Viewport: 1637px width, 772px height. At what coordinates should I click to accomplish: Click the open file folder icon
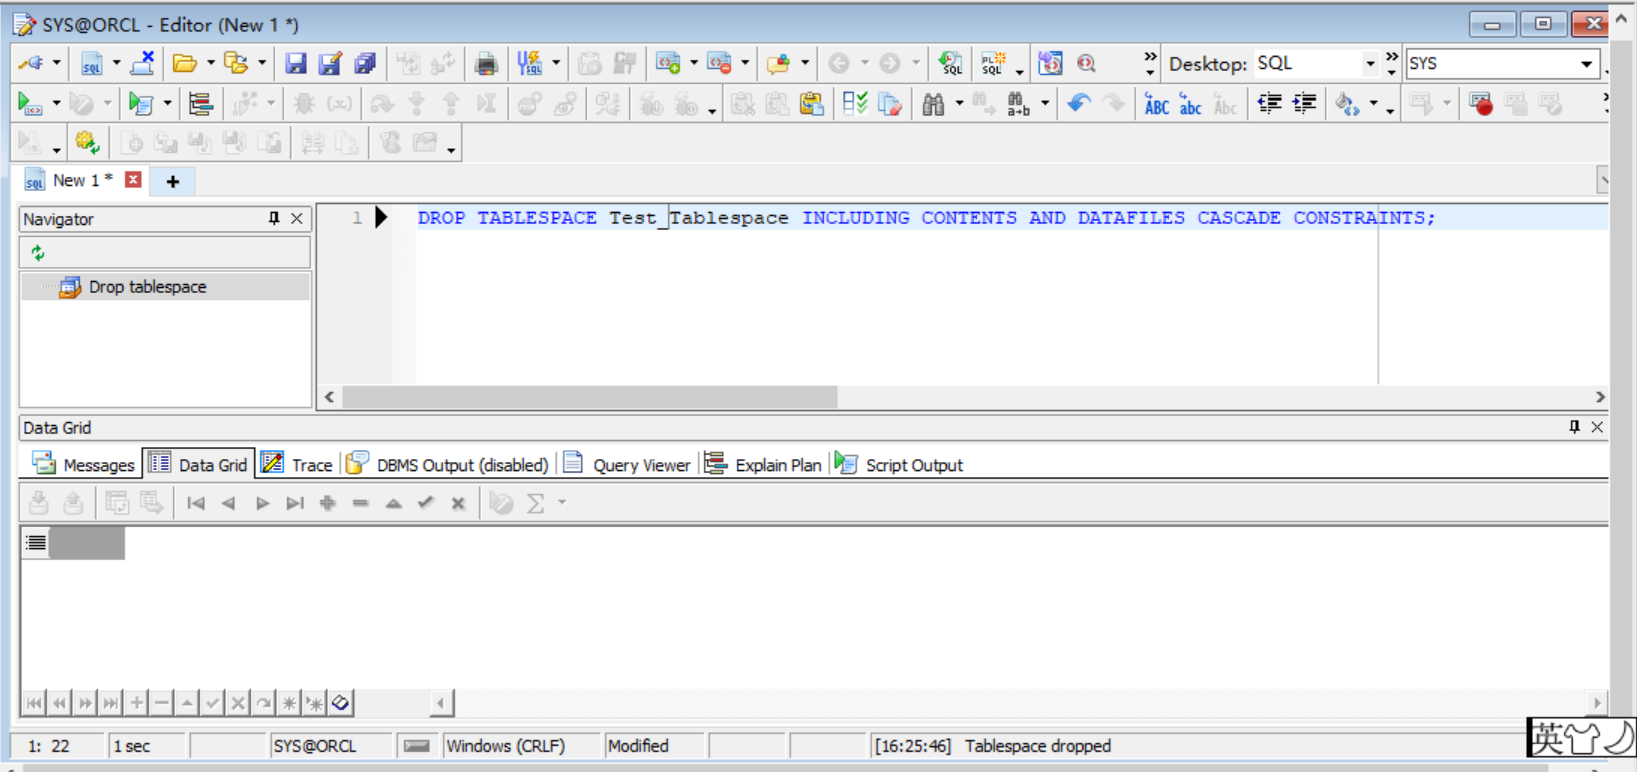pyautogui.click(x=184, y=63)
